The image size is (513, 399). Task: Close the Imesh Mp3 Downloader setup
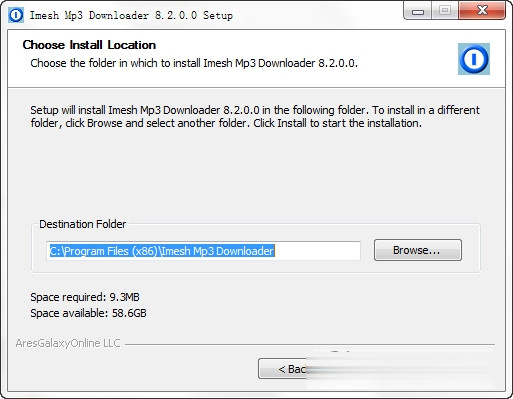[x=482, y=11]
